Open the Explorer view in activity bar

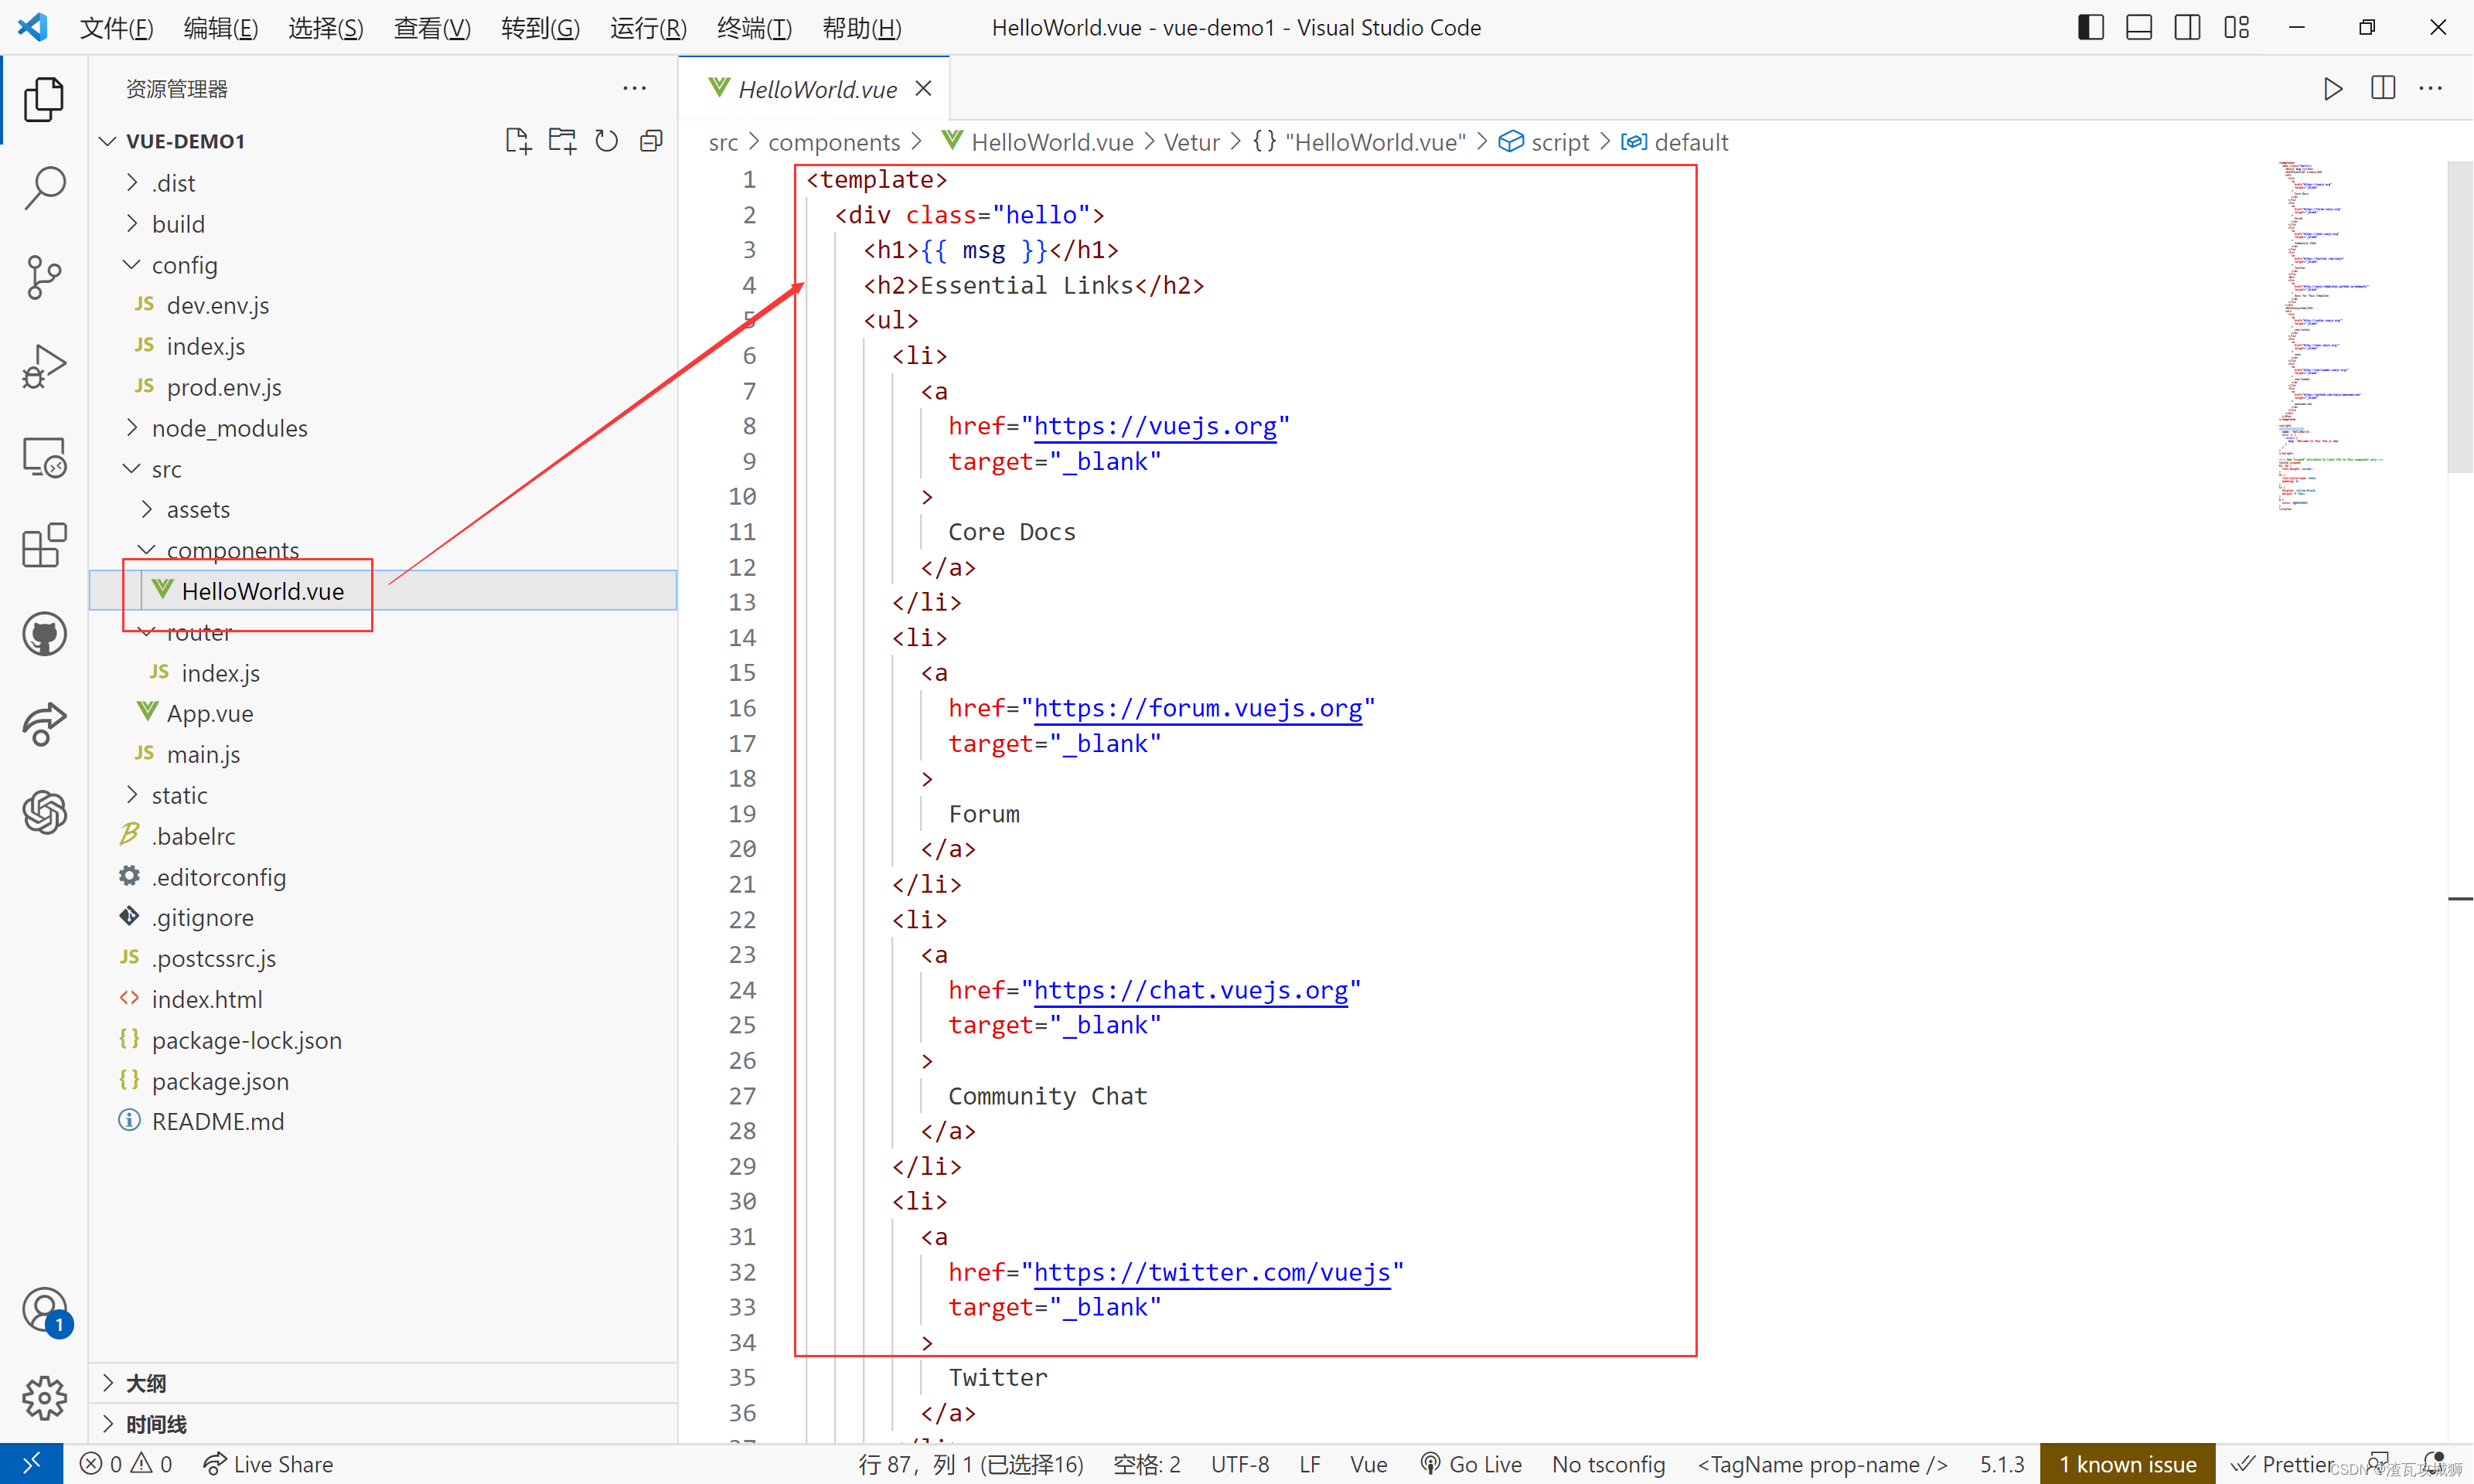[44, 100]
